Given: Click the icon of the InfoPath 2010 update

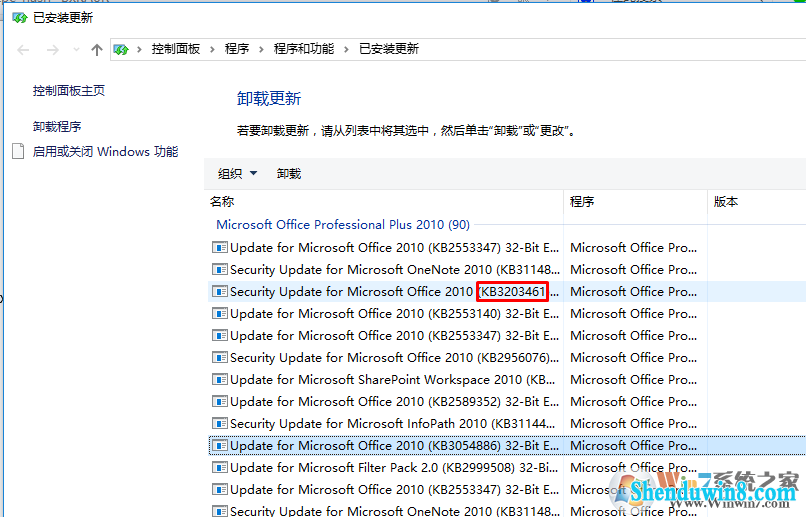Looking at the screenshot, I should coord(219,423).
